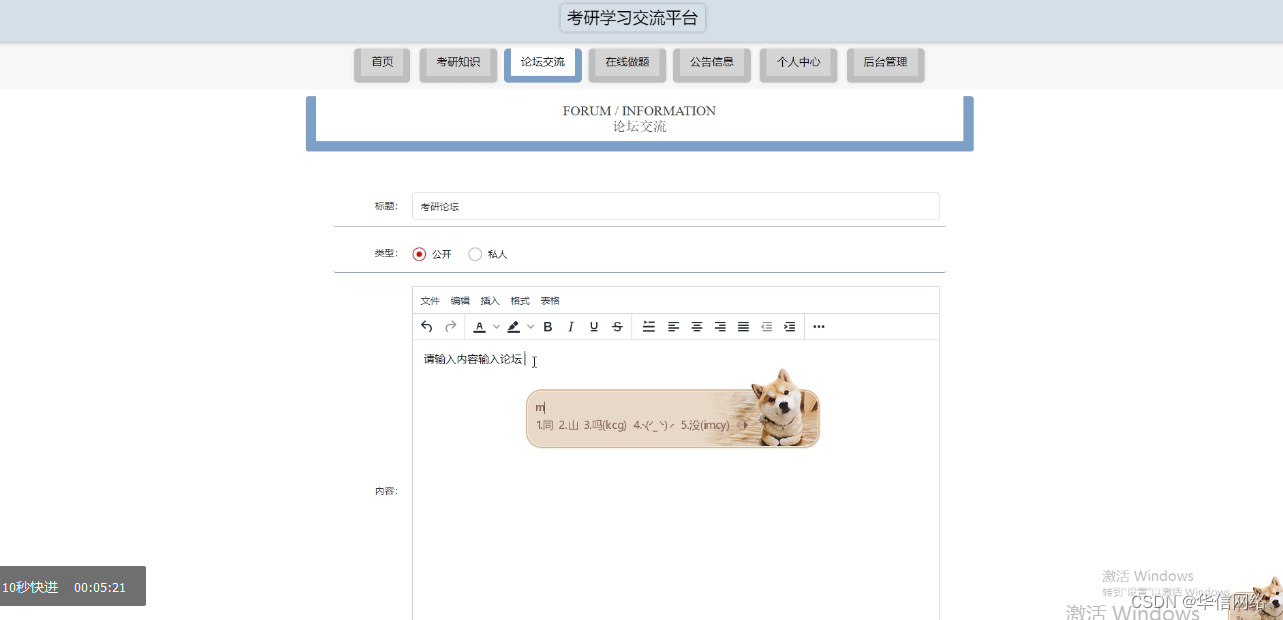Open the 文件 editor menu
The image size is (1283, 620).
click(430, 300)
